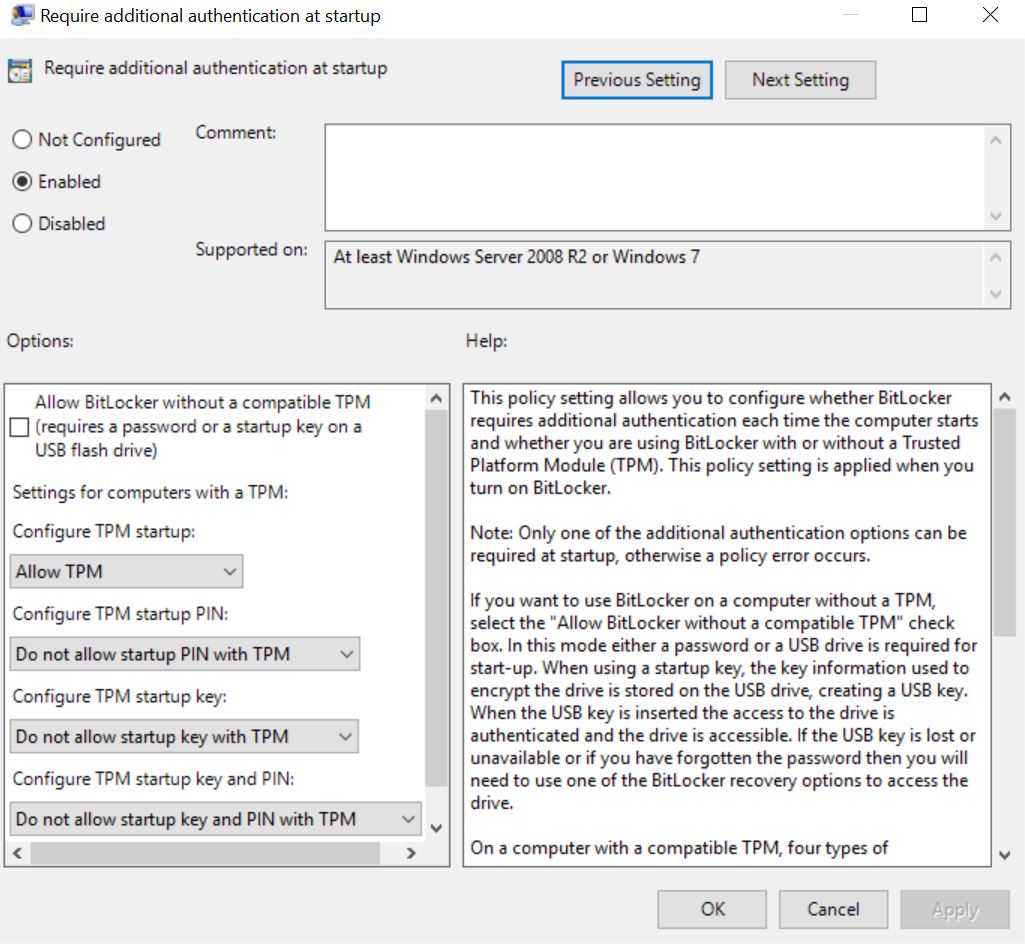This screenshot has height=944, width=1025.
Task: Click the Options horizontal scrollbar left arrow
Action: 18,852
